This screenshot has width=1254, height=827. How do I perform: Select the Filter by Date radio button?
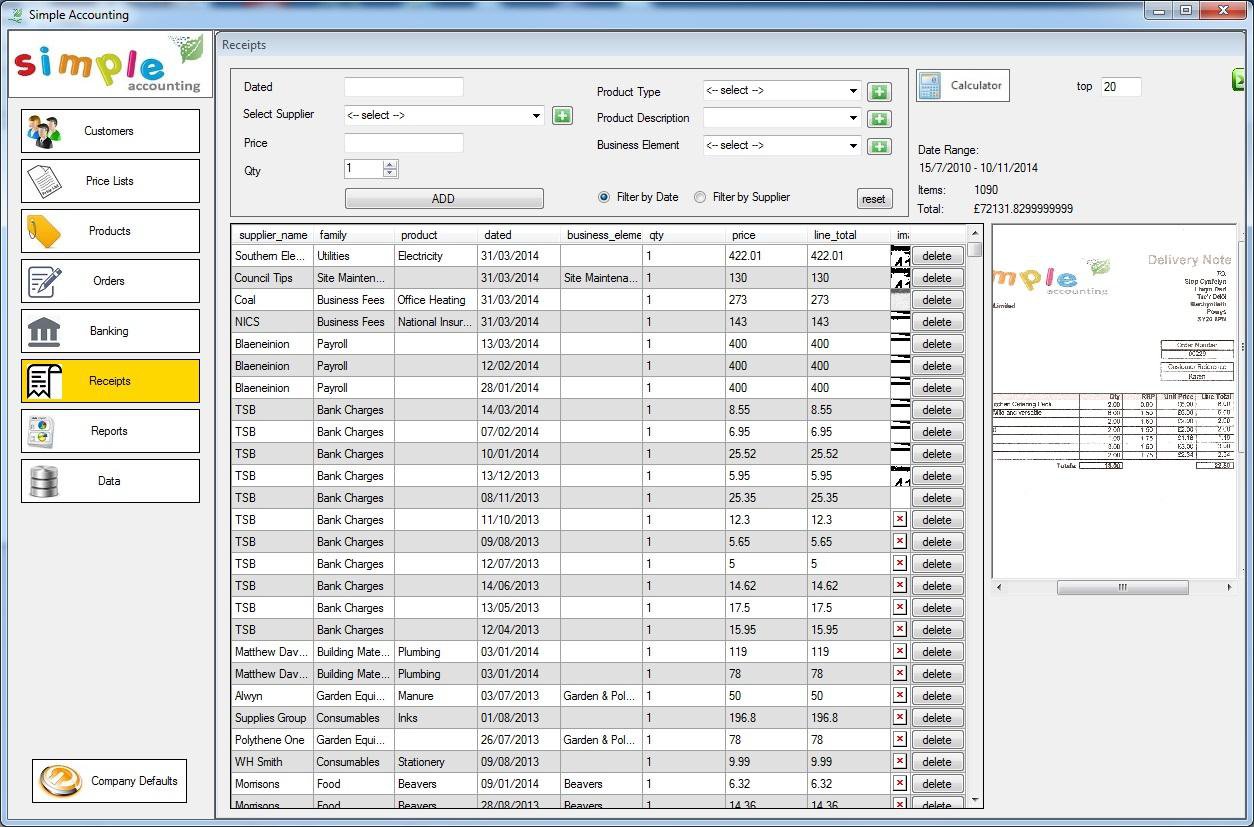(604, 197)
